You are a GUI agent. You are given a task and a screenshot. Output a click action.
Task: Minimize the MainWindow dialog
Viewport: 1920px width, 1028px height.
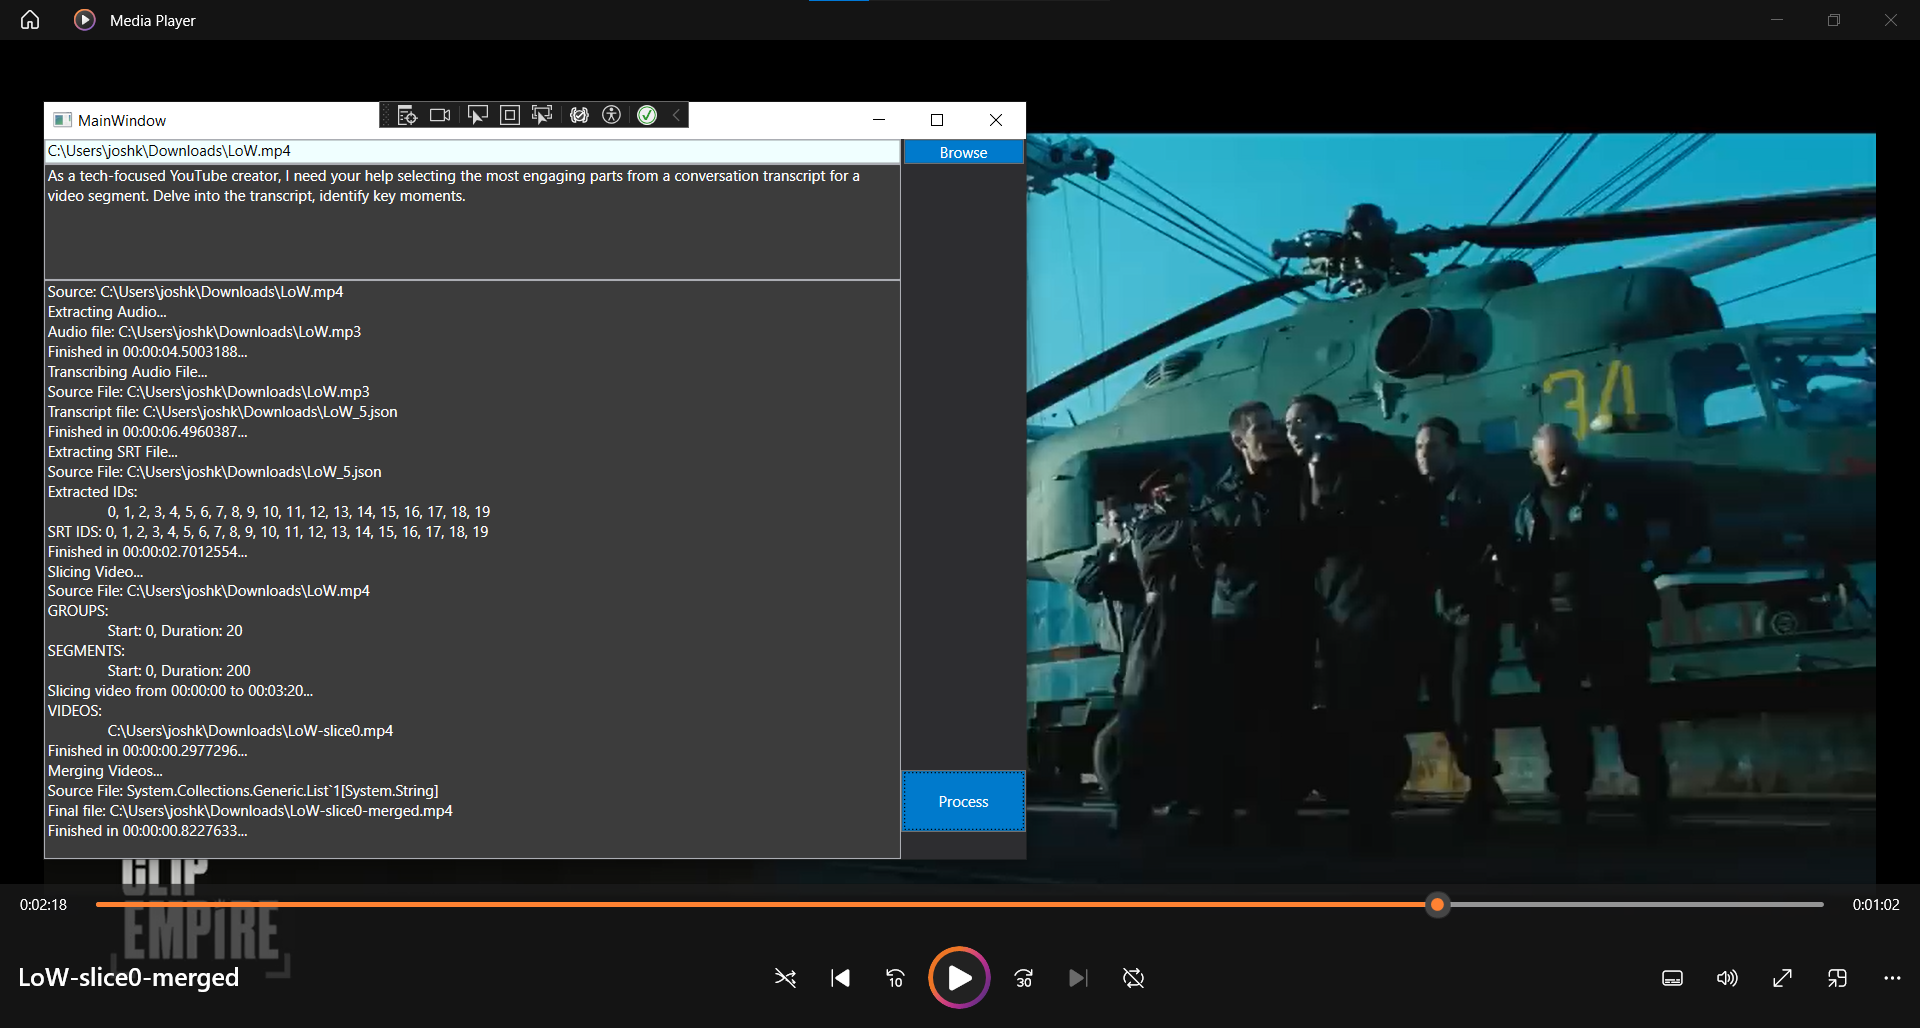pos(879,120)
